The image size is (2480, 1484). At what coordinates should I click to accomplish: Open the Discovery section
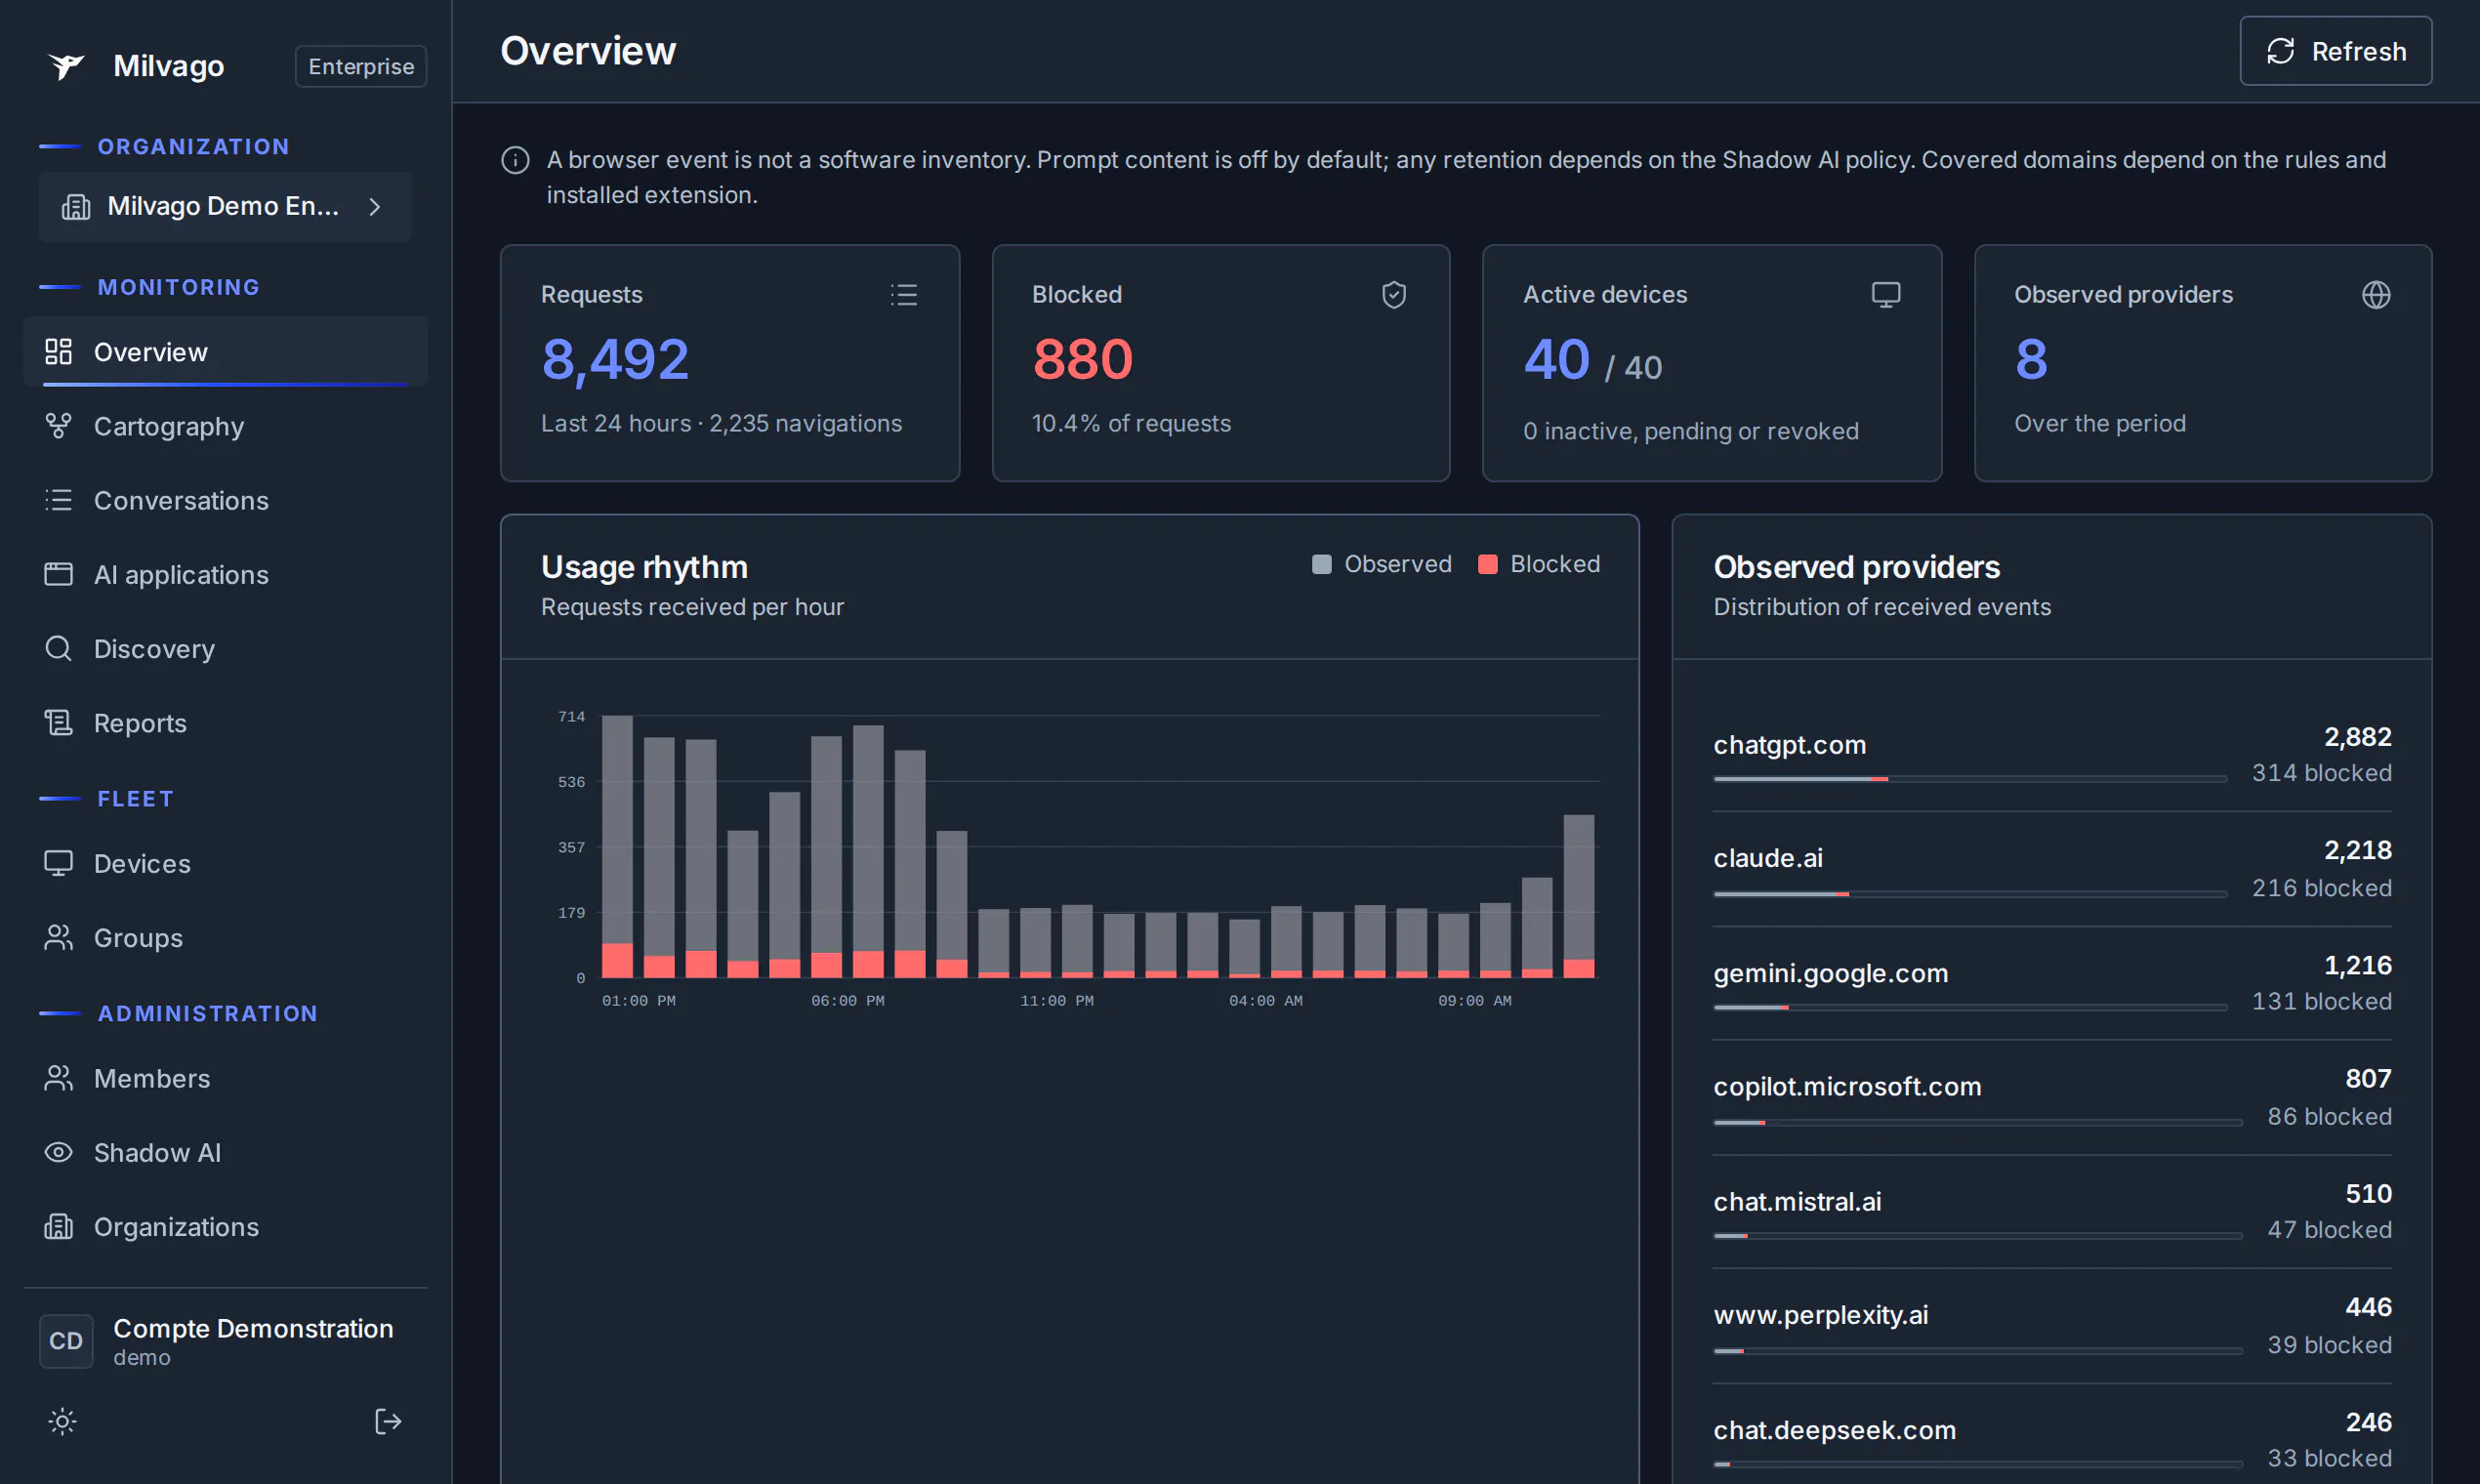(x=225, y=649)
